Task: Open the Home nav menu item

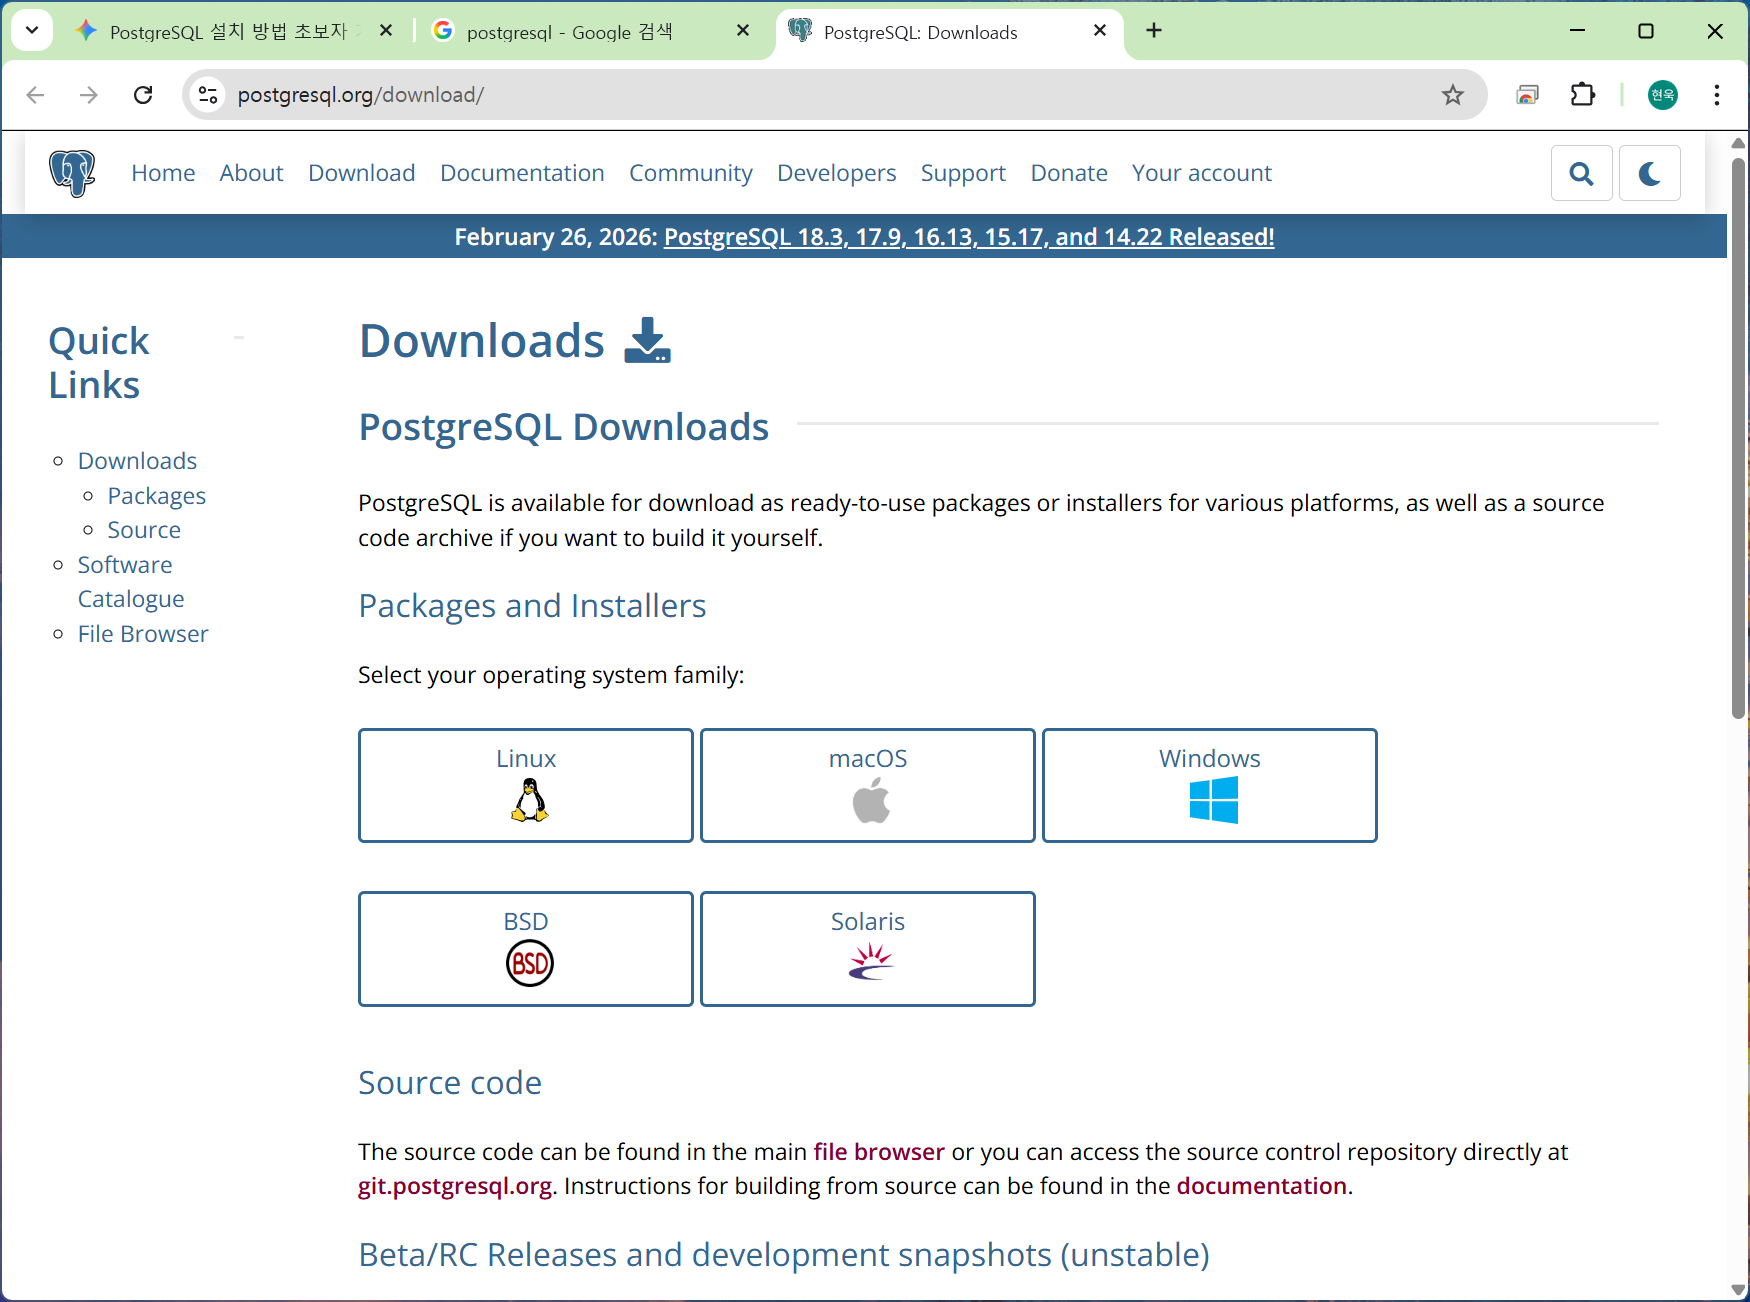Action: pos(163,173)
